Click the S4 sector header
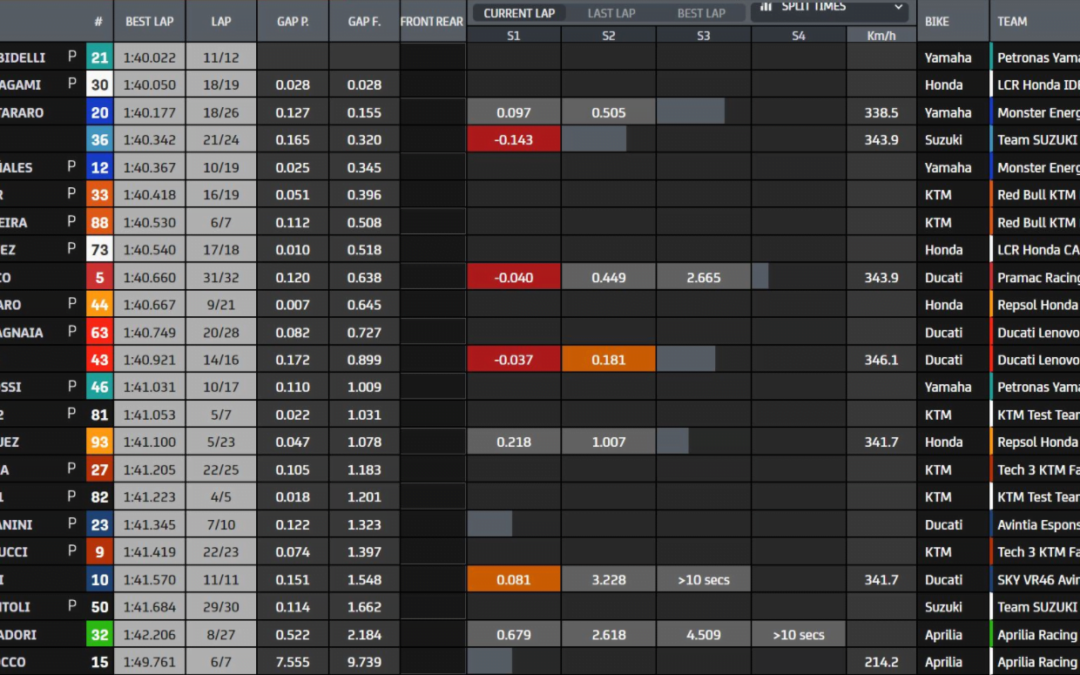The height and width of the screenshot is (675, 1080). 798,35
